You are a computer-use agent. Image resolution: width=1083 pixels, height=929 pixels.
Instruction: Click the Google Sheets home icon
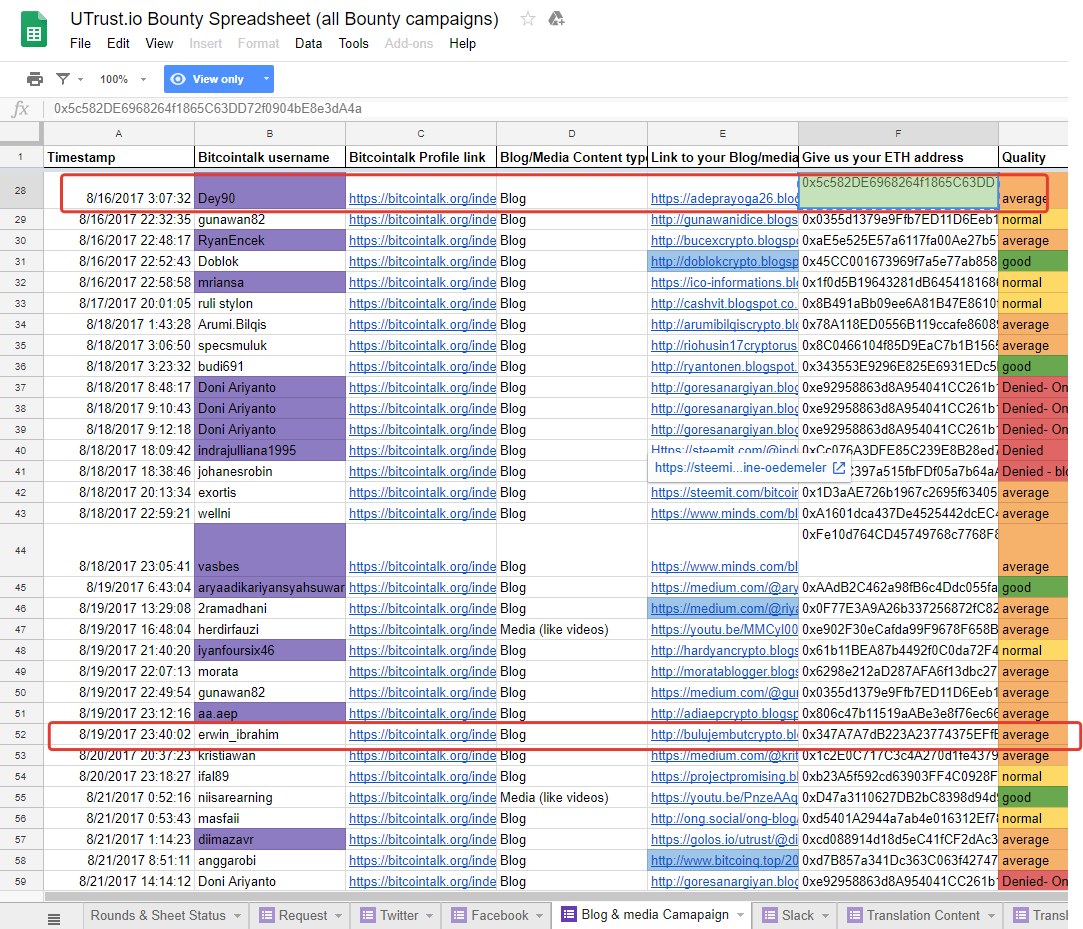click(34, 30)
